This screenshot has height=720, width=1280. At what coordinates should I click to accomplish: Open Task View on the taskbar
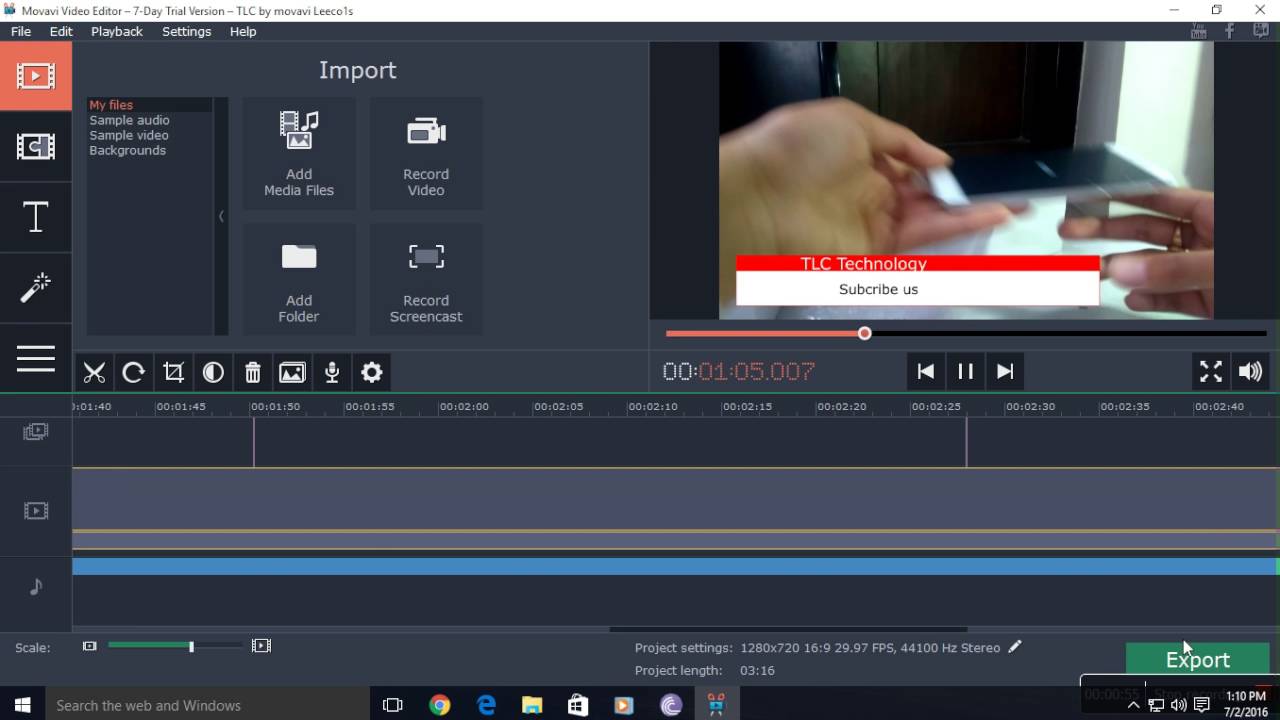(x=393, y=705)
